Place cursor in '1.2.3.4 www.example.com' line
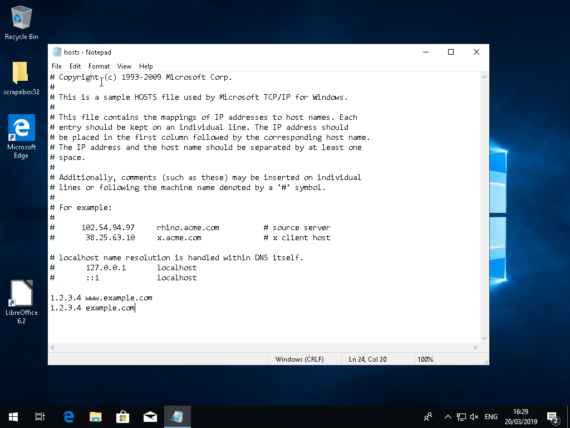The image size is (570, 428). pos(101,298)
